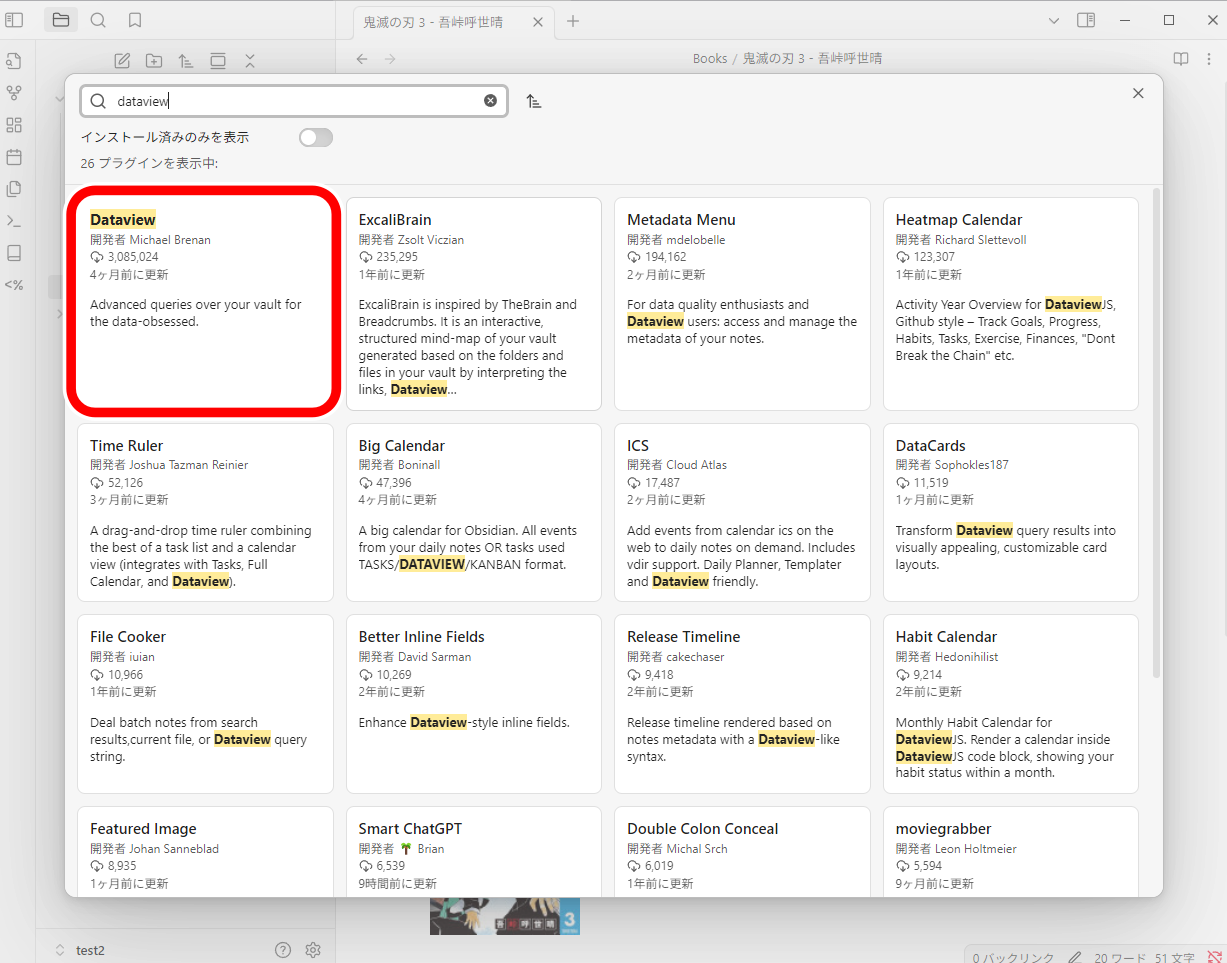View the Habit Calendar plugin
The width and height of the screenshot is (1227, 963).
point(1011,704)
